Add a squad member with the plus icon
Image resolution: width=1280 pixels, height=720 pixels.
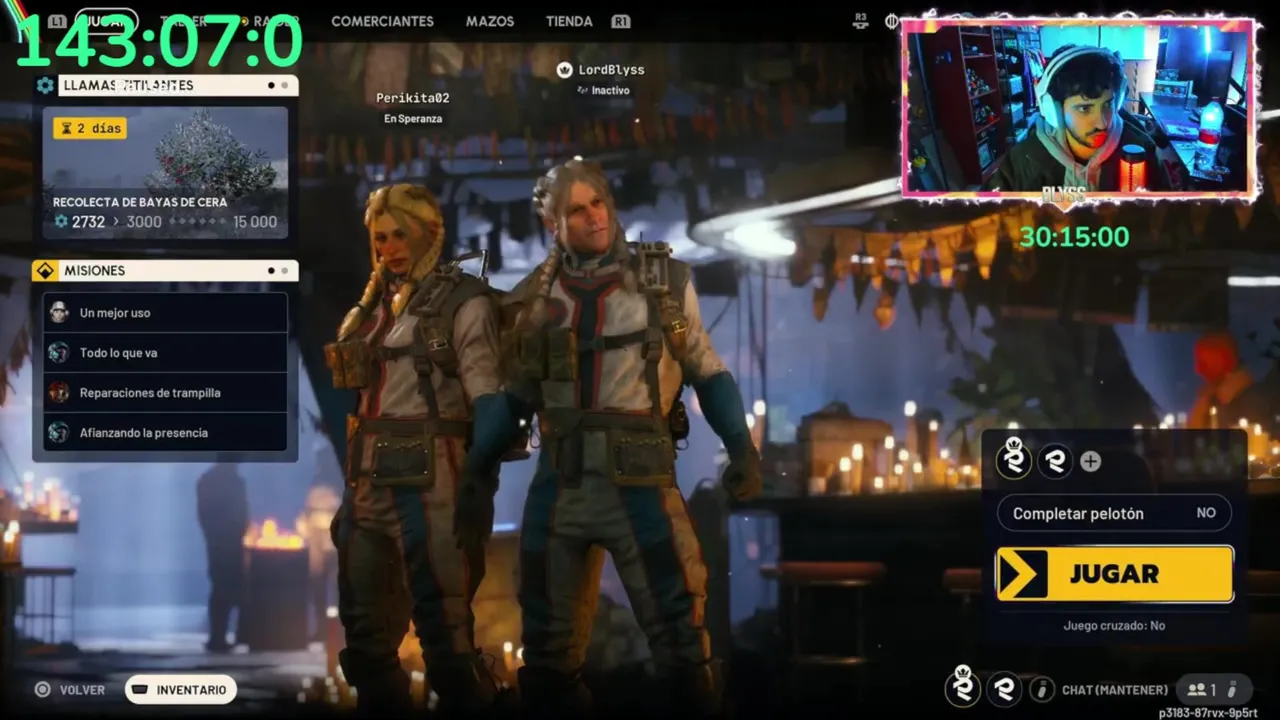coord(1091,461)
